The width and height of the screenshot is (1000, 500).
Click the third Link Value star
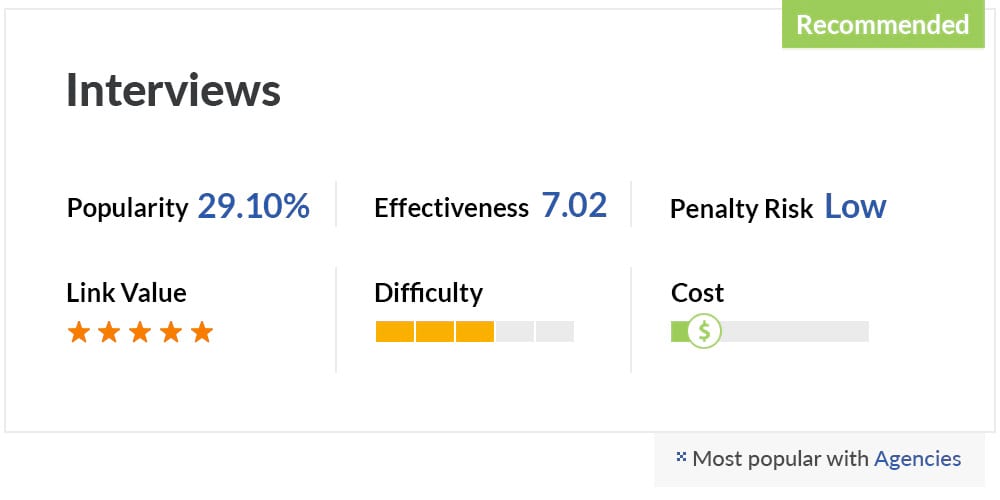[140, 332]
